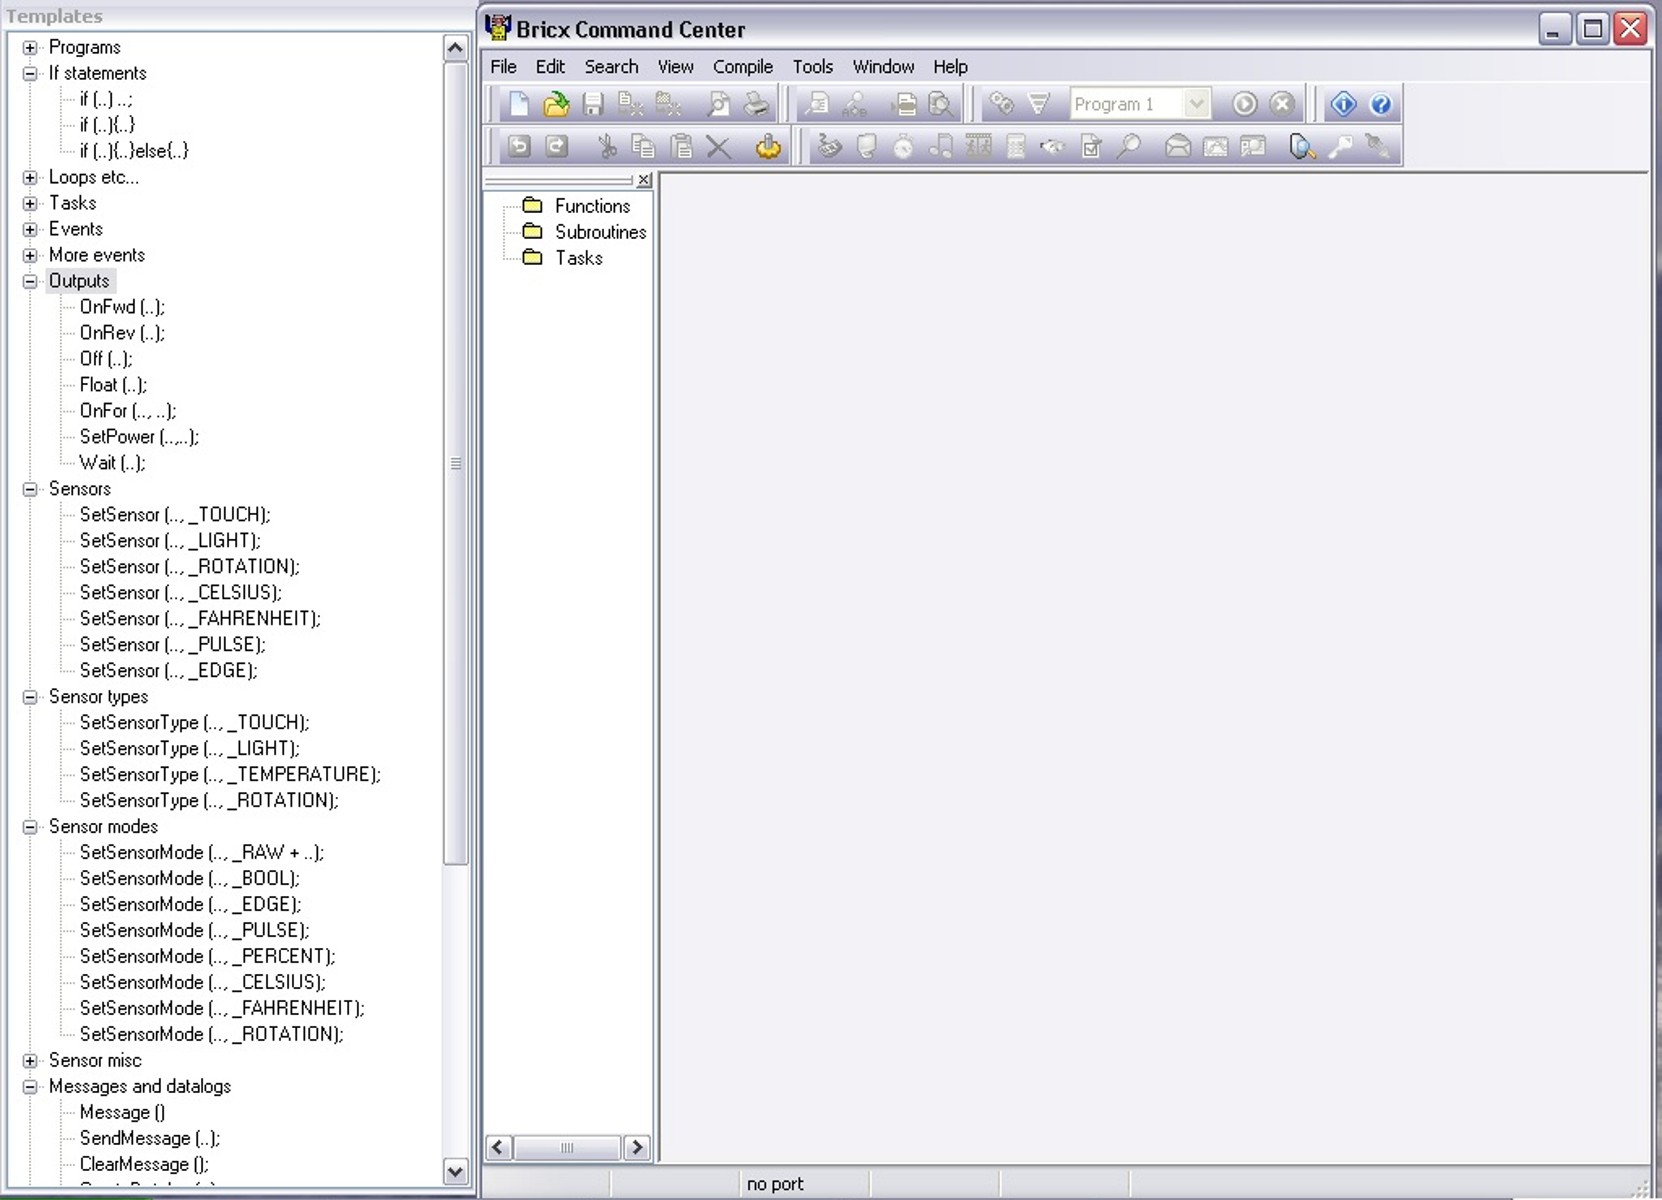Compile the program with the download arrow icon
1662x1200 pixels.
[905, 103]
